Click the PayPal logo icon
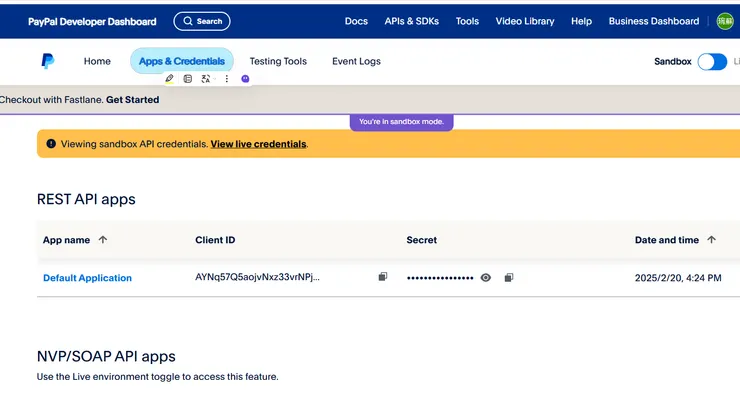The width and height of the screenshot is (740, 409). [x=47, y=61]
